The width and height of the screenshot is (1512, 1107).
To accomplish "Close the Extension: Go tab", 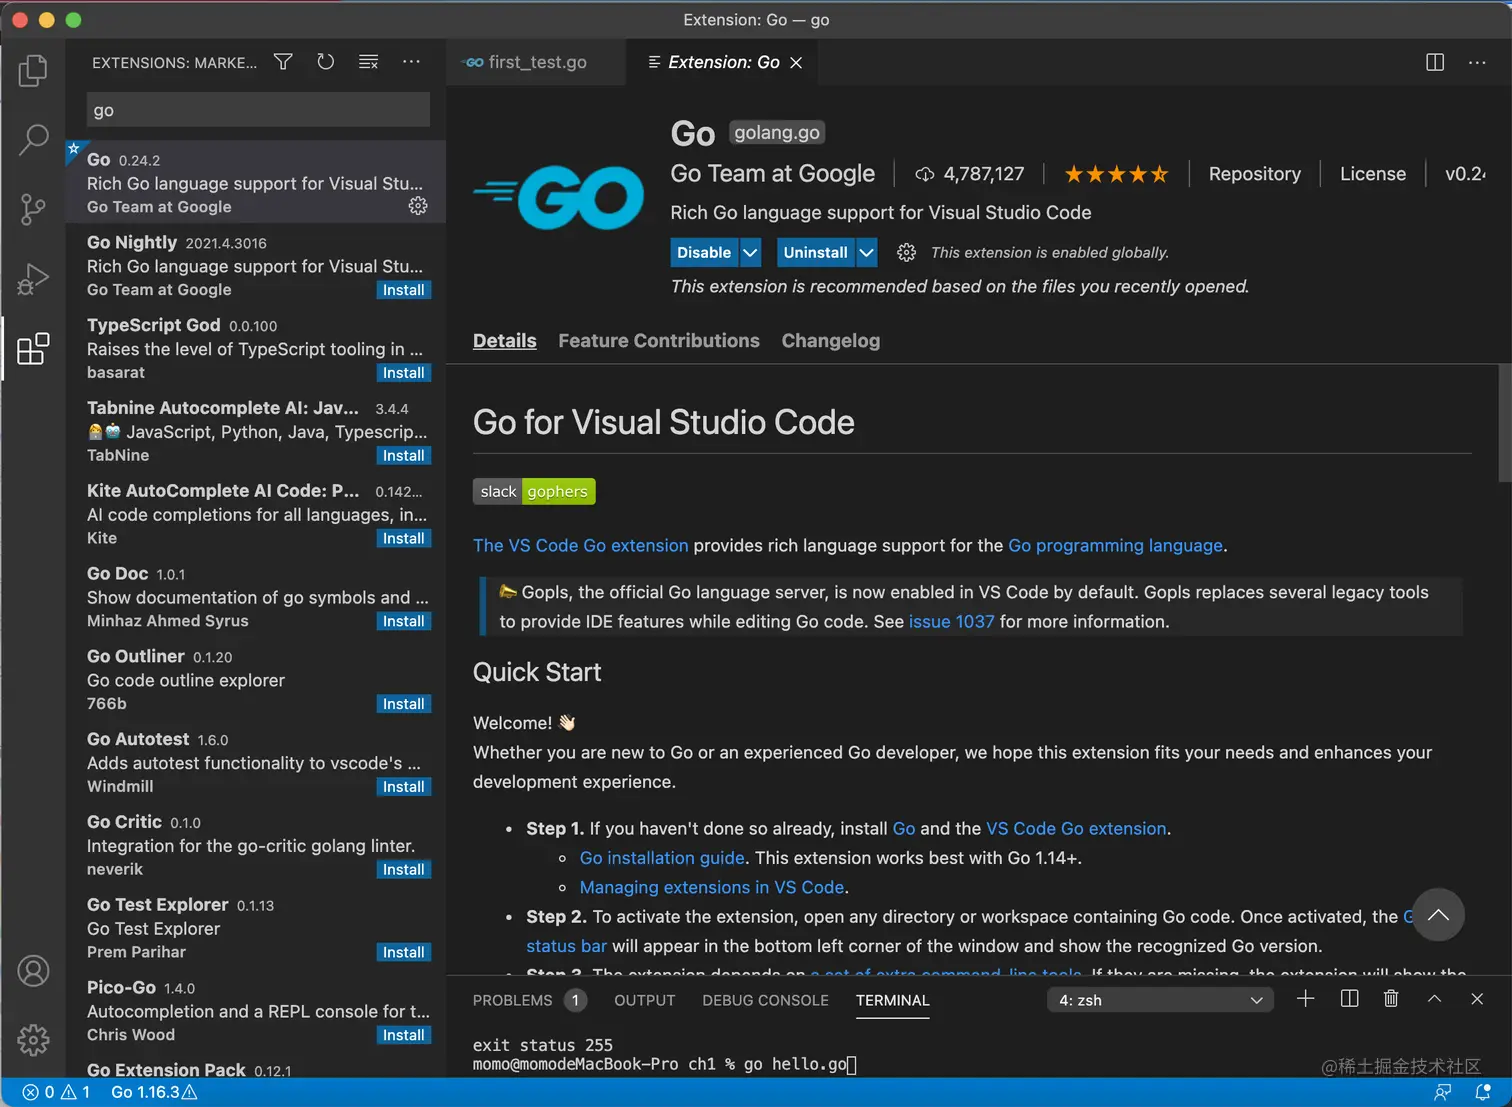I will [796, 62].
